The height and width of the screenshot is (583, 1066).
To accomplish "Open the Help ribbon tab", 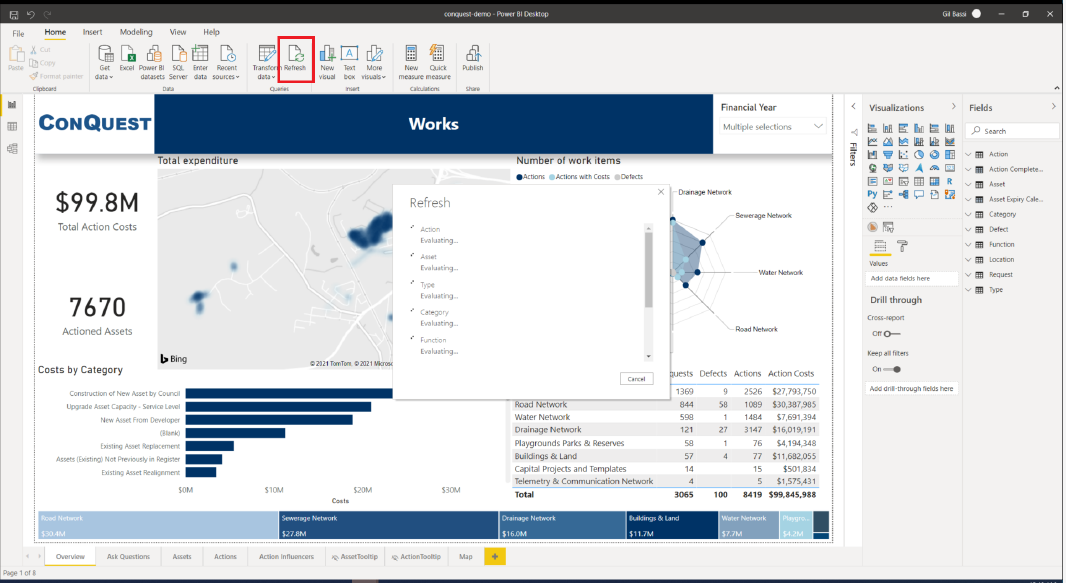I will tap(211, 32).
